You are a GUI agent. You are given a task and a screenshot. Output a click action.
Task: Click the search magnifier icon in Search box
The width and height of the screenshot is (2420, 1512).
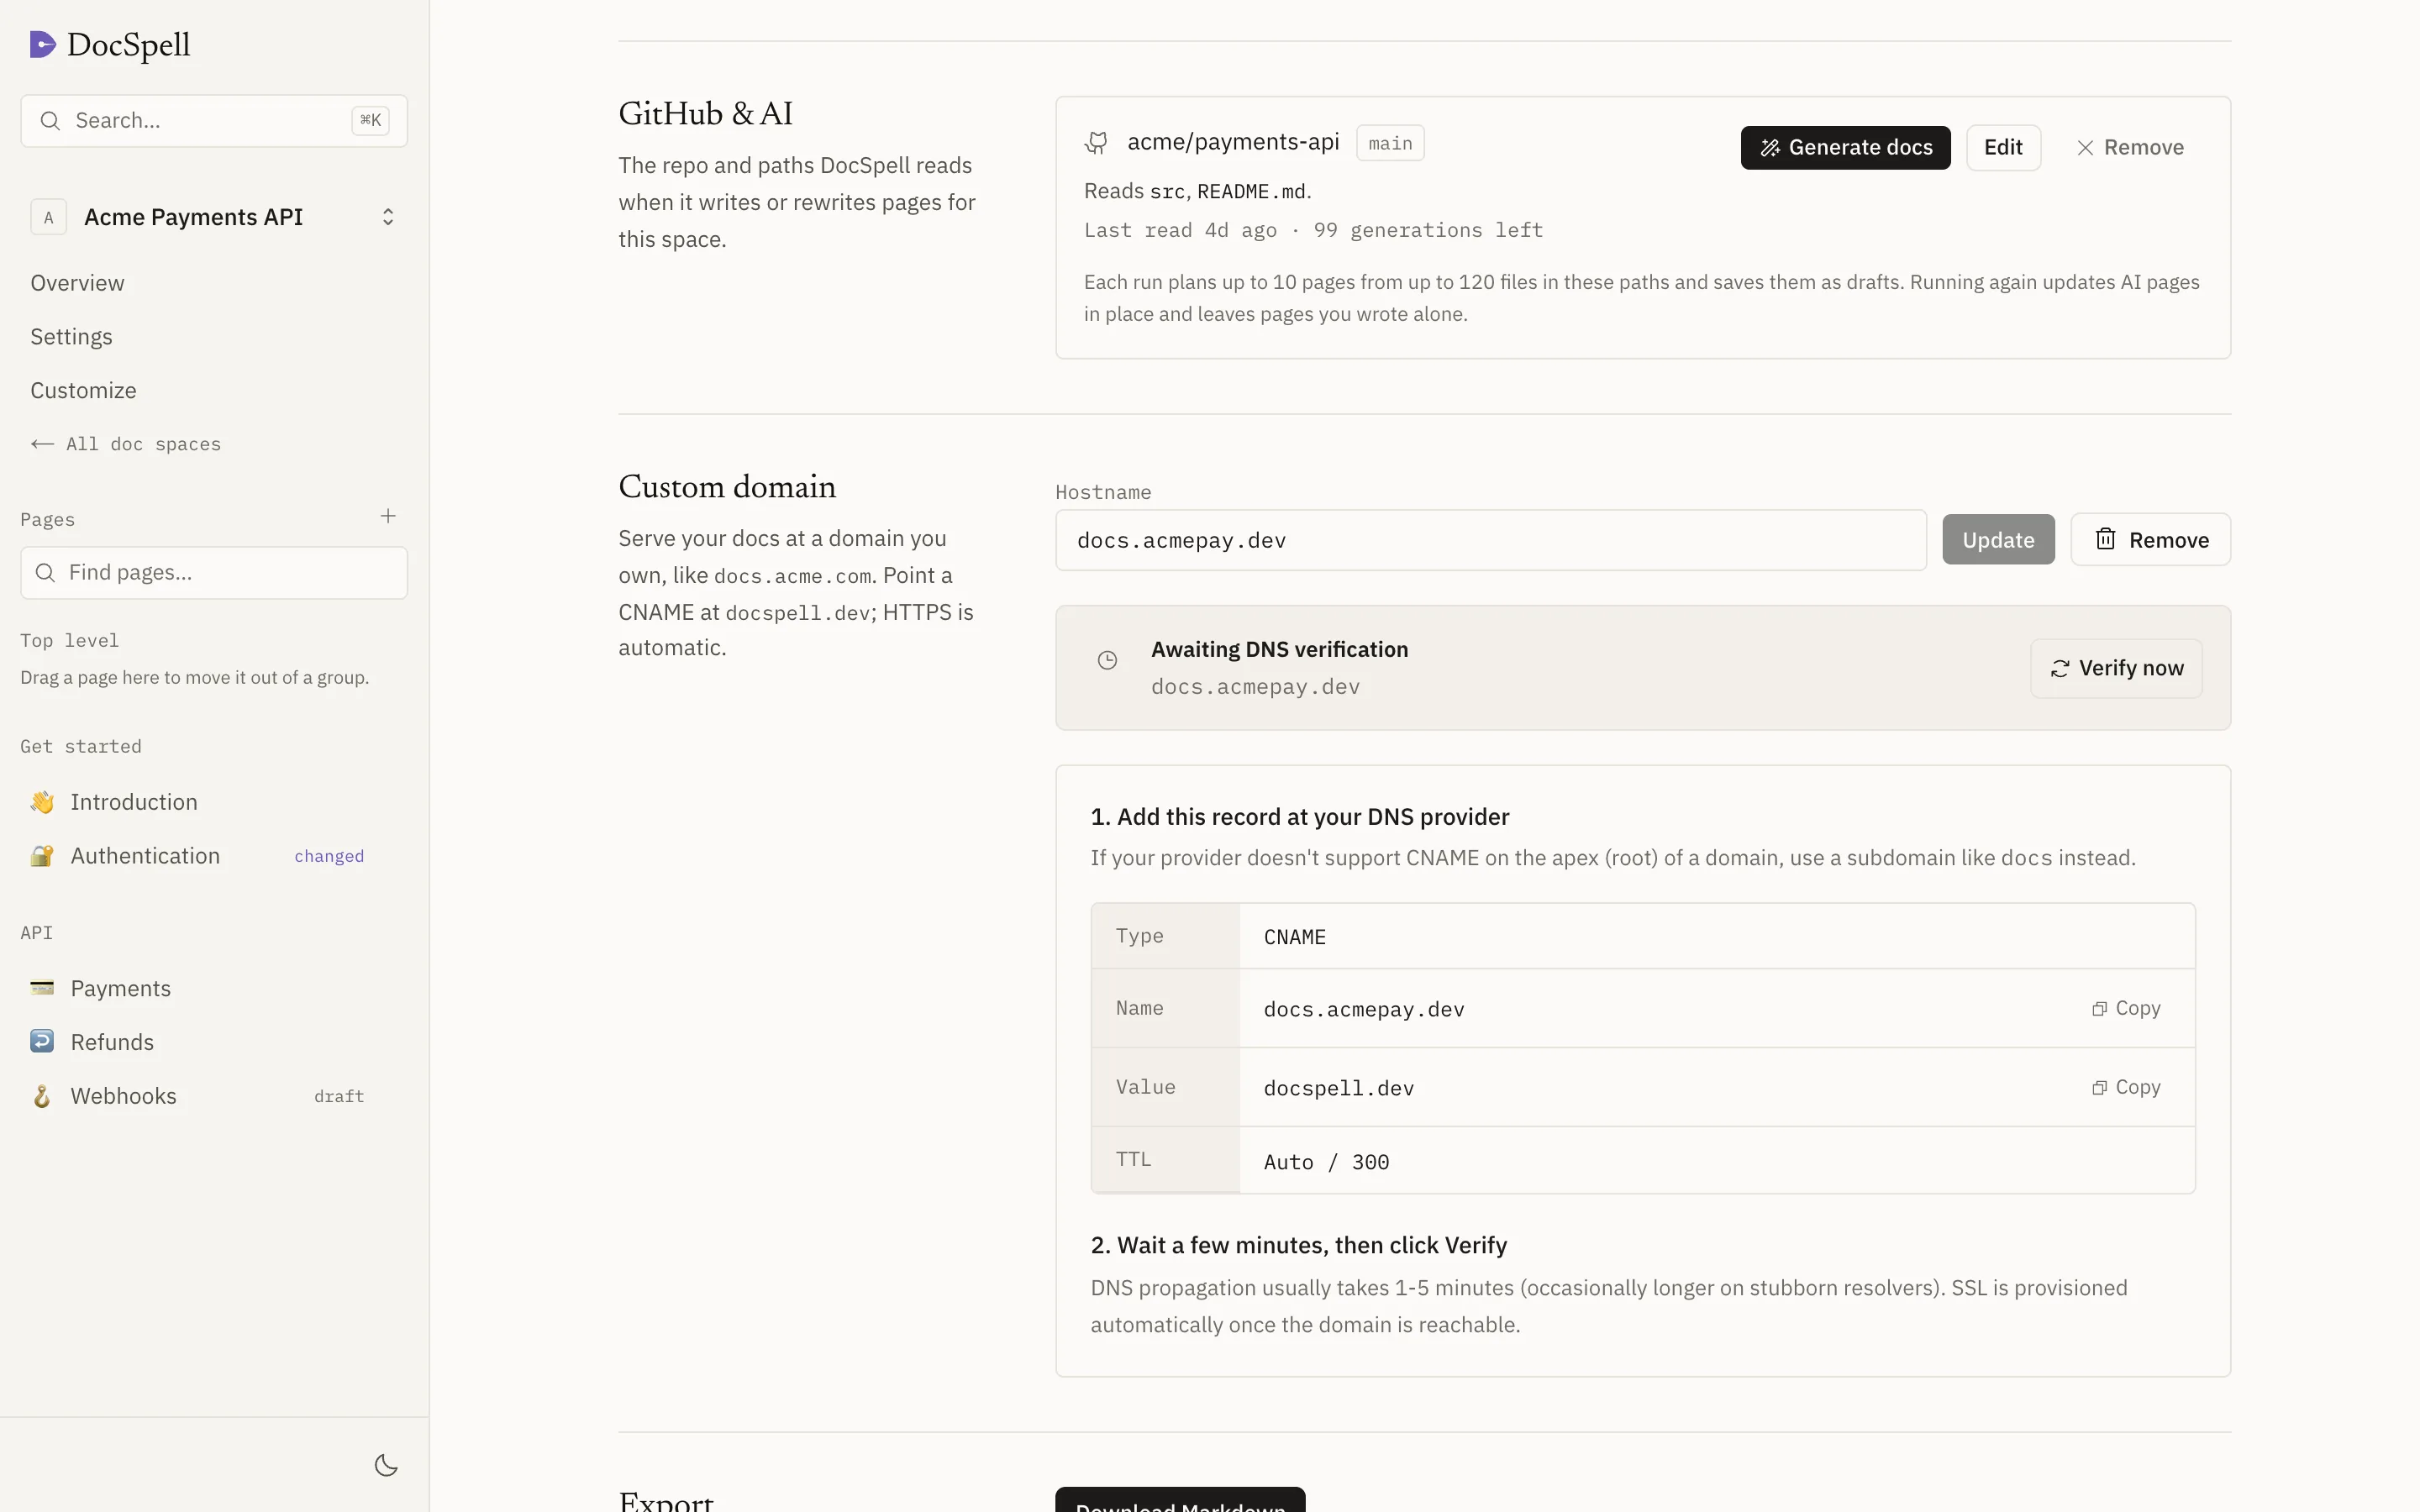pos(50,121)
